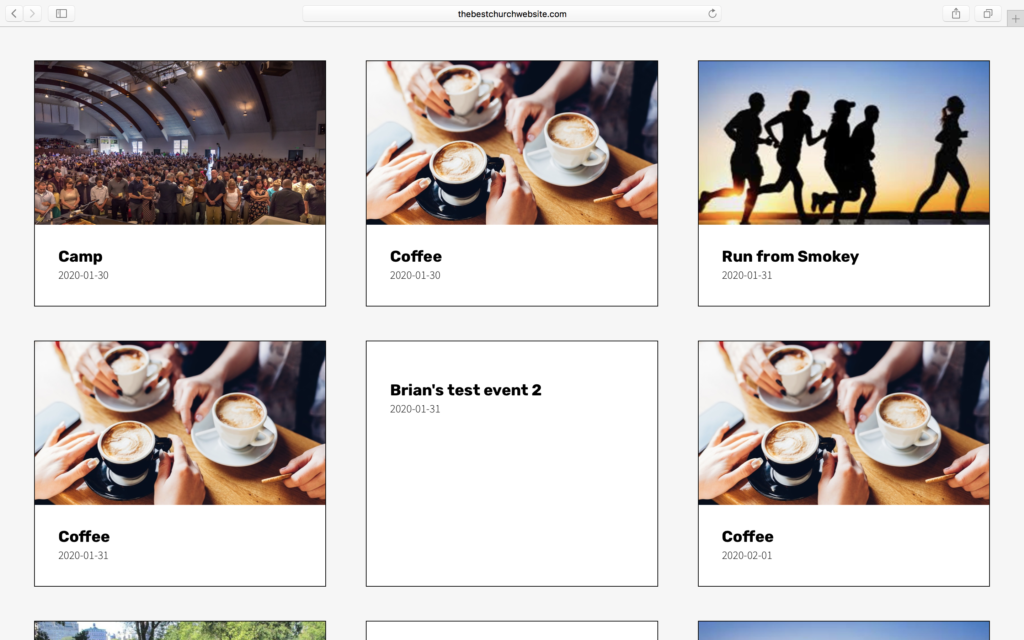Screen dimensions: 1024x640
Task: Select the Coffee title dated 2020-01-30
Action: [415, 256]
